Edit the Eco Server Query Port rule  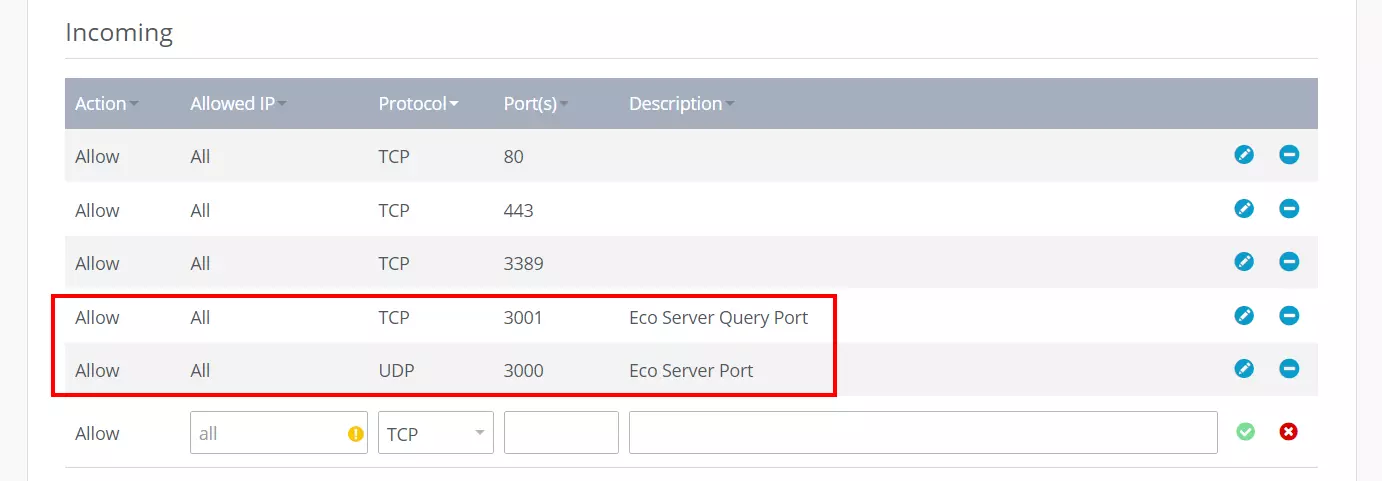(x=1244, y=316)
